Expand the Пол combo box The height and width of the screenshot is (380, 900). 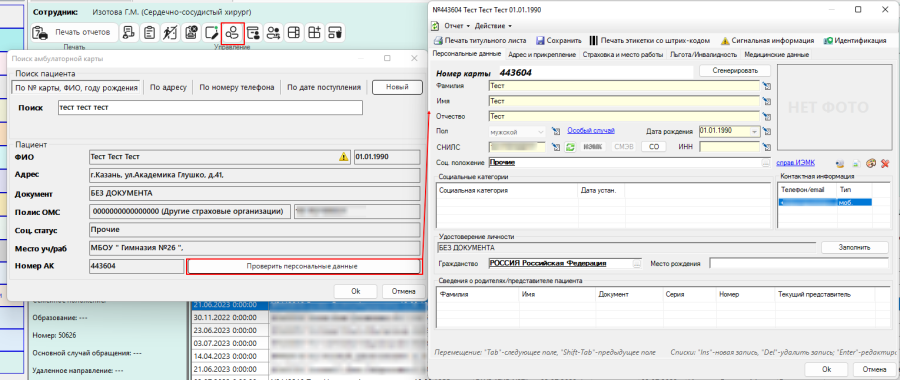click(x=541, y=131)
